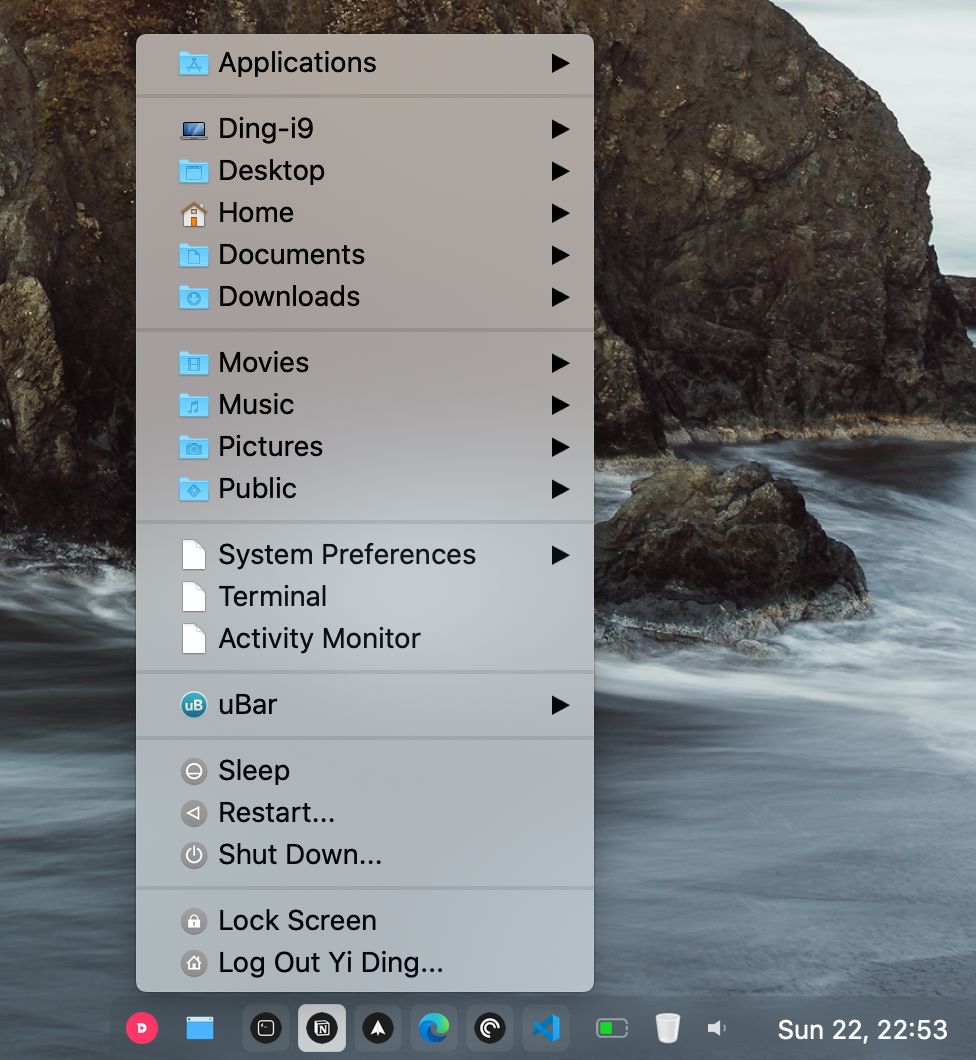This screenshot has height=1060, width=976.
Task: Click the Lock Screen padlock icon
Action: (194, 921)
